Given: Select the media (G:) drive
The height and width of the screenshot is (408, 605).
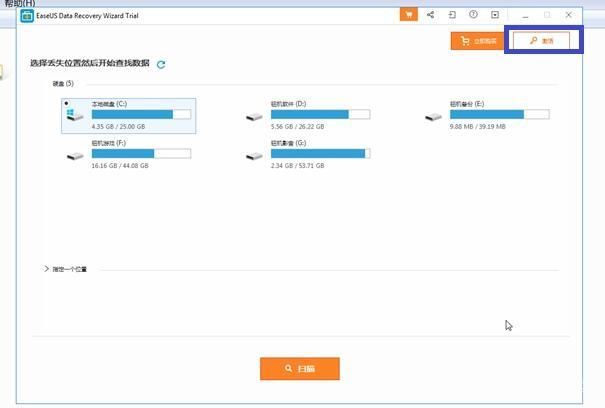Looking at the screenshot, I should (x=308, y=154).
